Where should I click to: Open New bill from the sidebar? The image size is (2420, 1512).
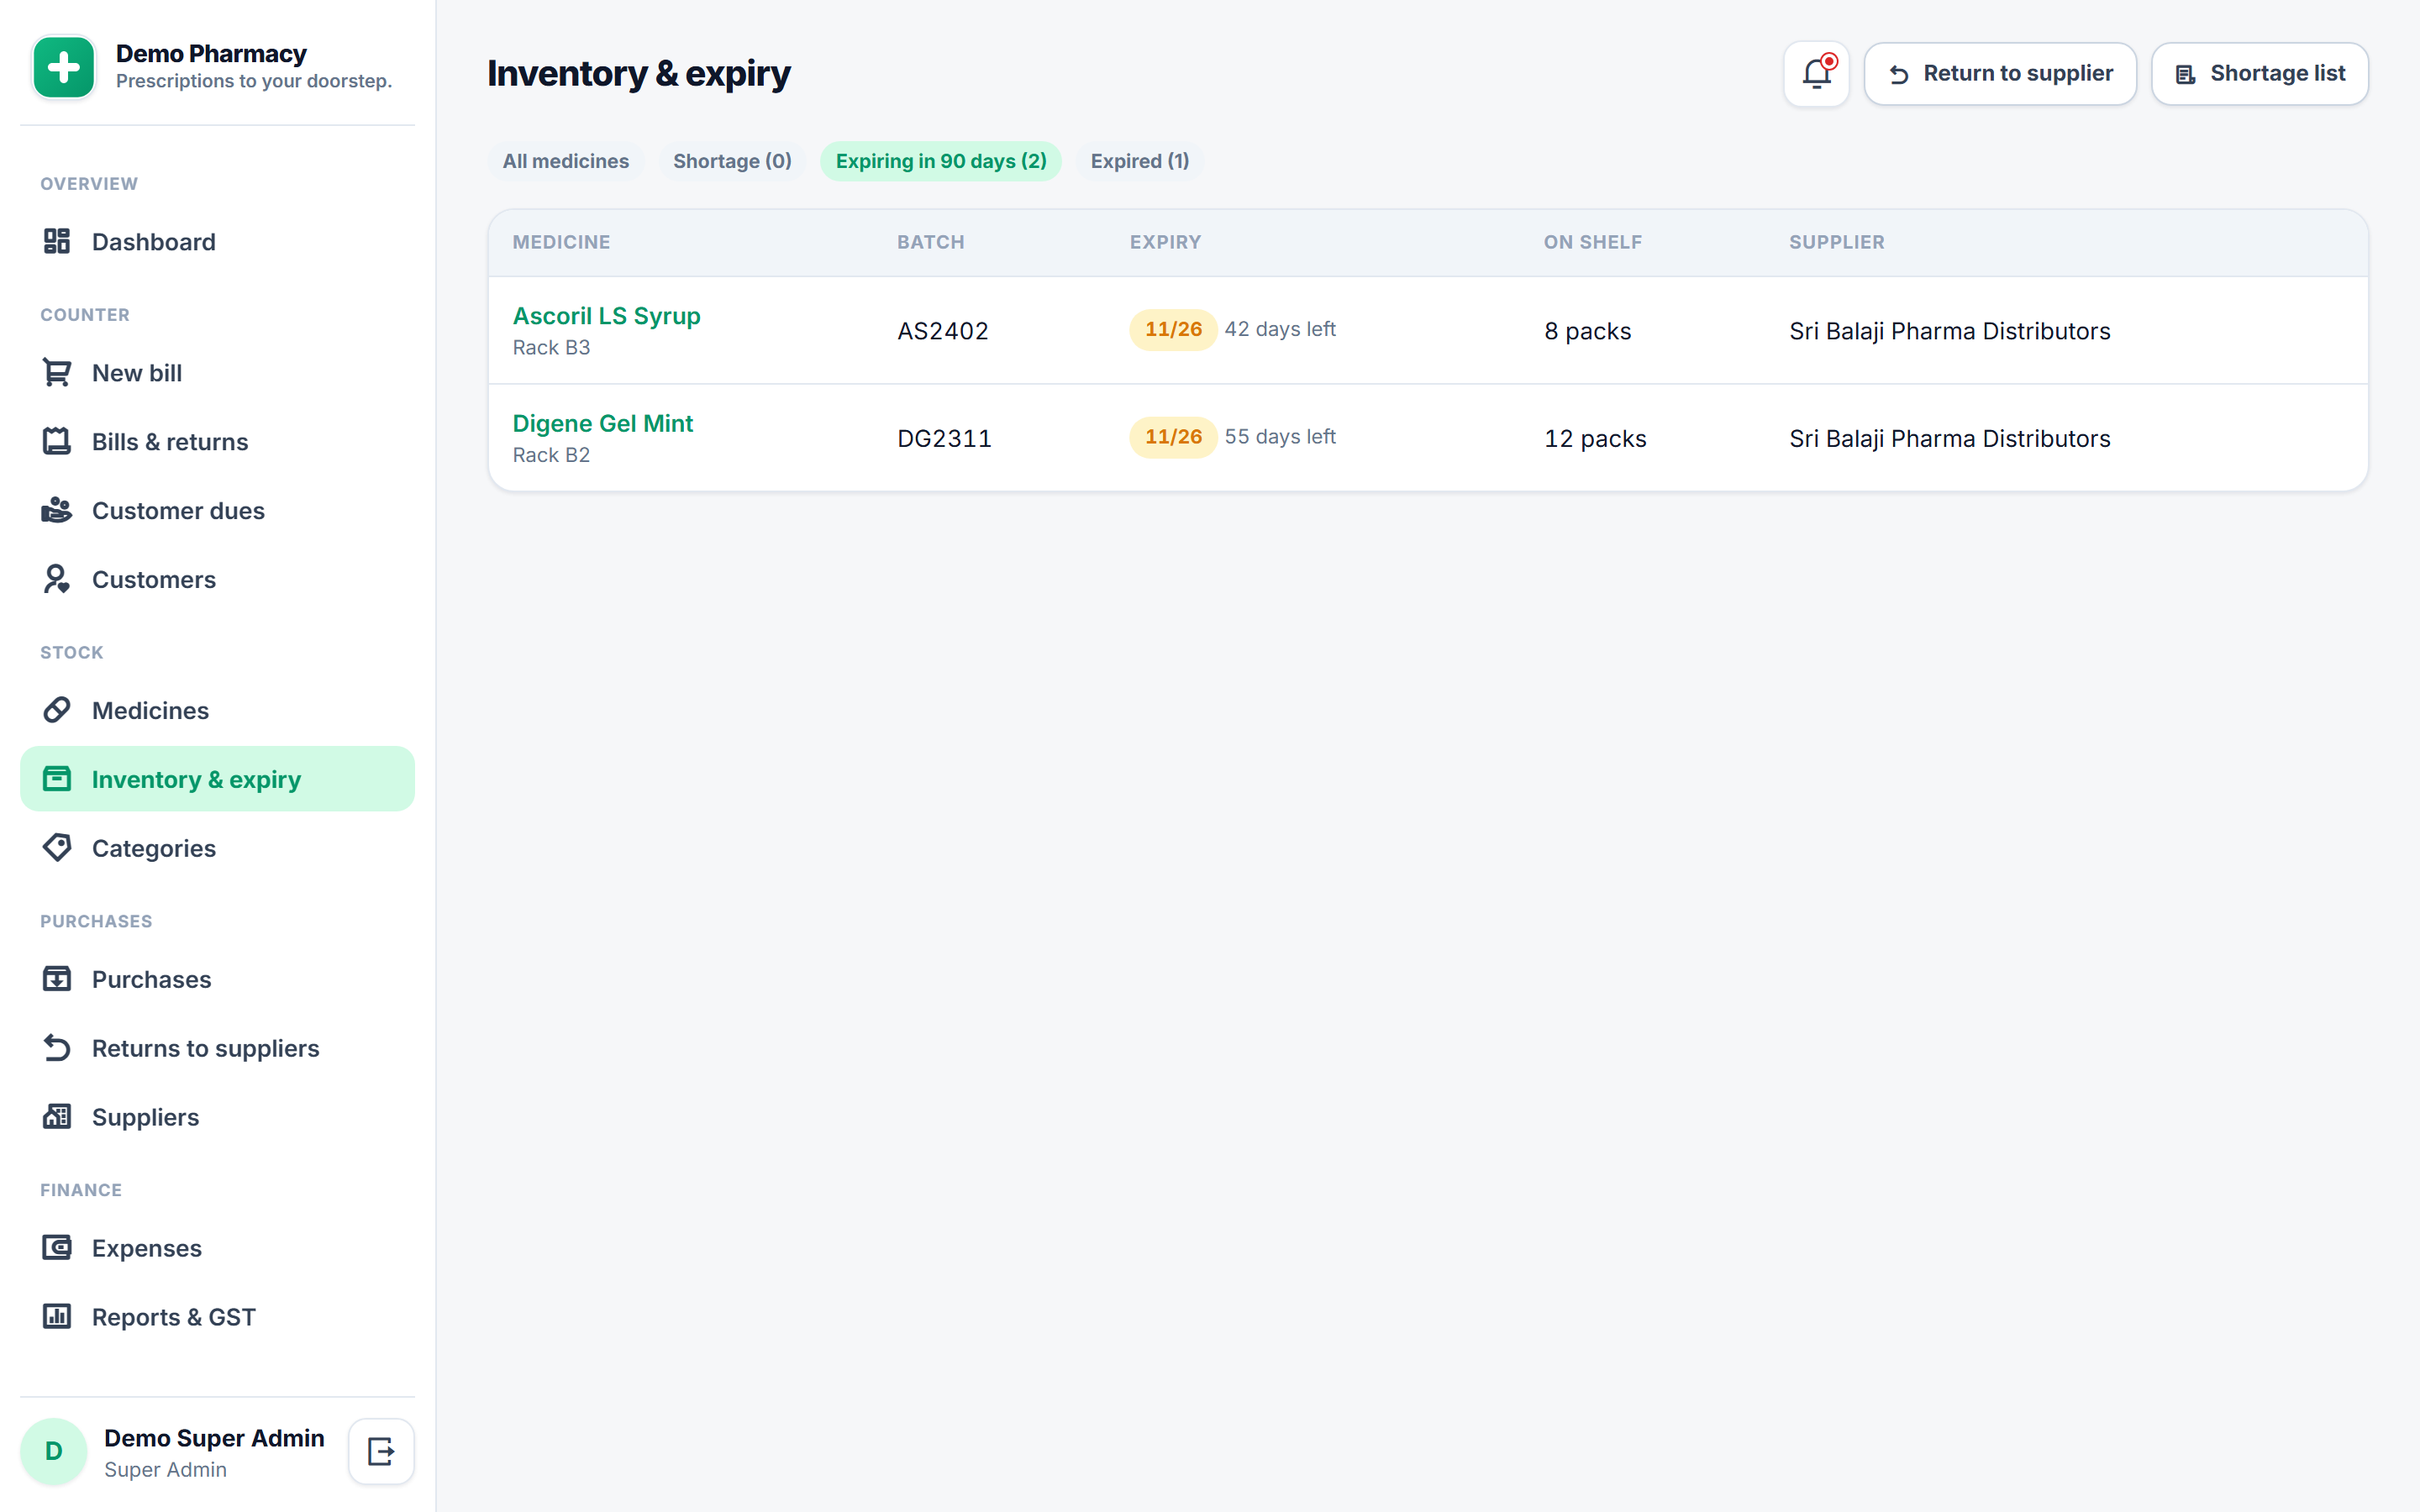217,372
